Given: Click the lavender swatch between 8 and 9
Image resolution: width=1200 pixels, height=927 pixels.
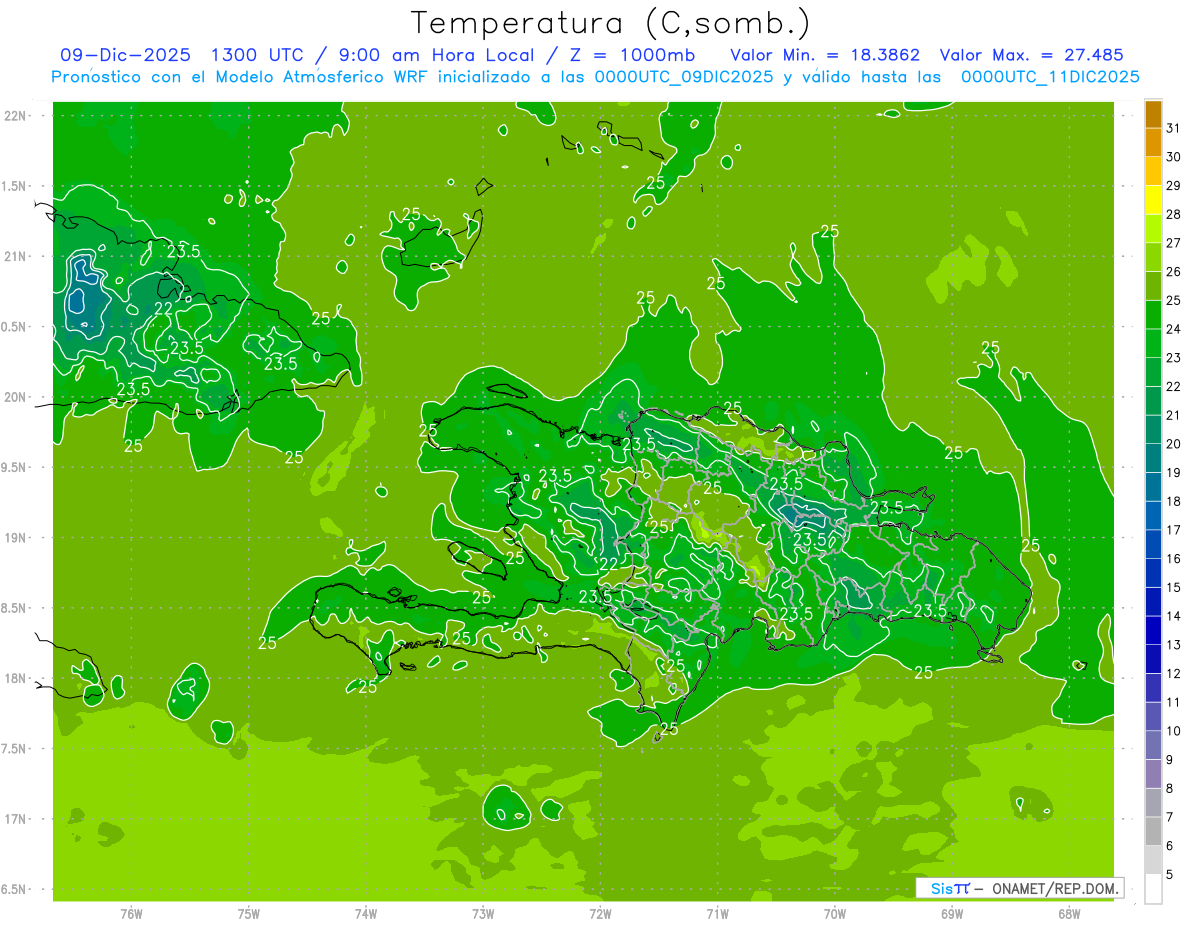Looking at the screenshot, I should [1153, 774].
